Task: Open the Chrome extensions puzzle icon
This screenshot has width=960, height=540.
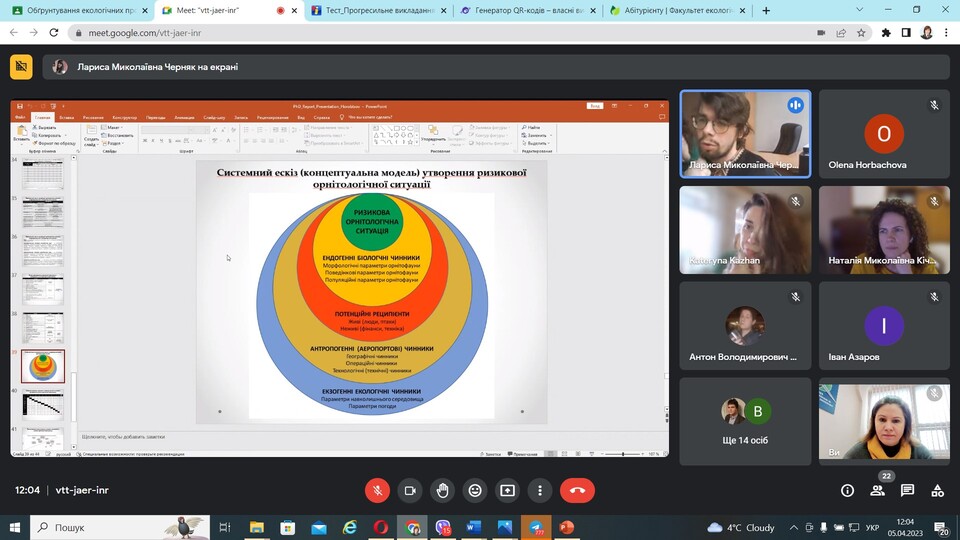Action: coord(886,32)
